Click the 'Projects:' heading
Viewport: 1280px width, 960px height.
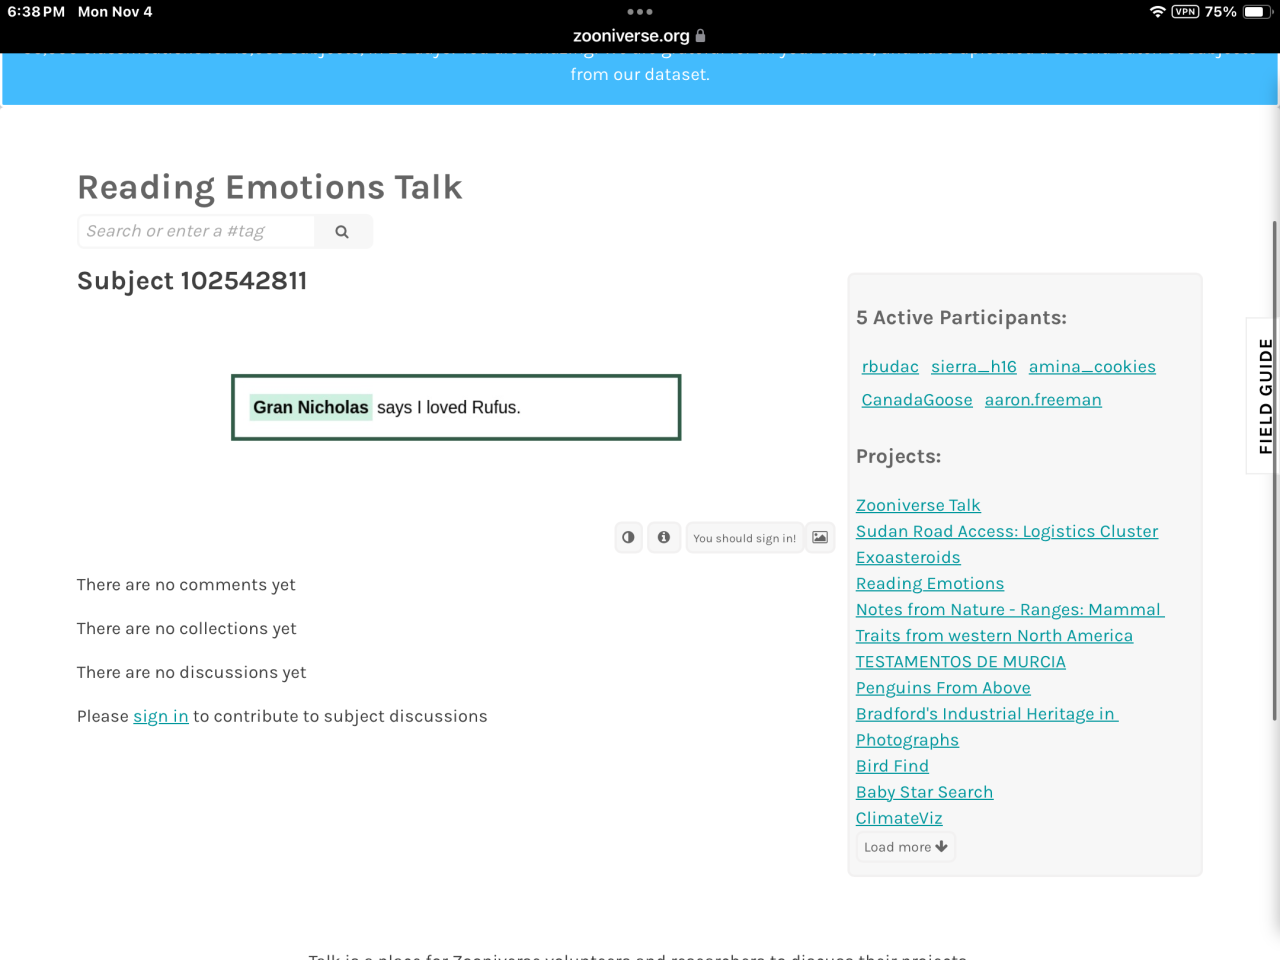[898, 457]
